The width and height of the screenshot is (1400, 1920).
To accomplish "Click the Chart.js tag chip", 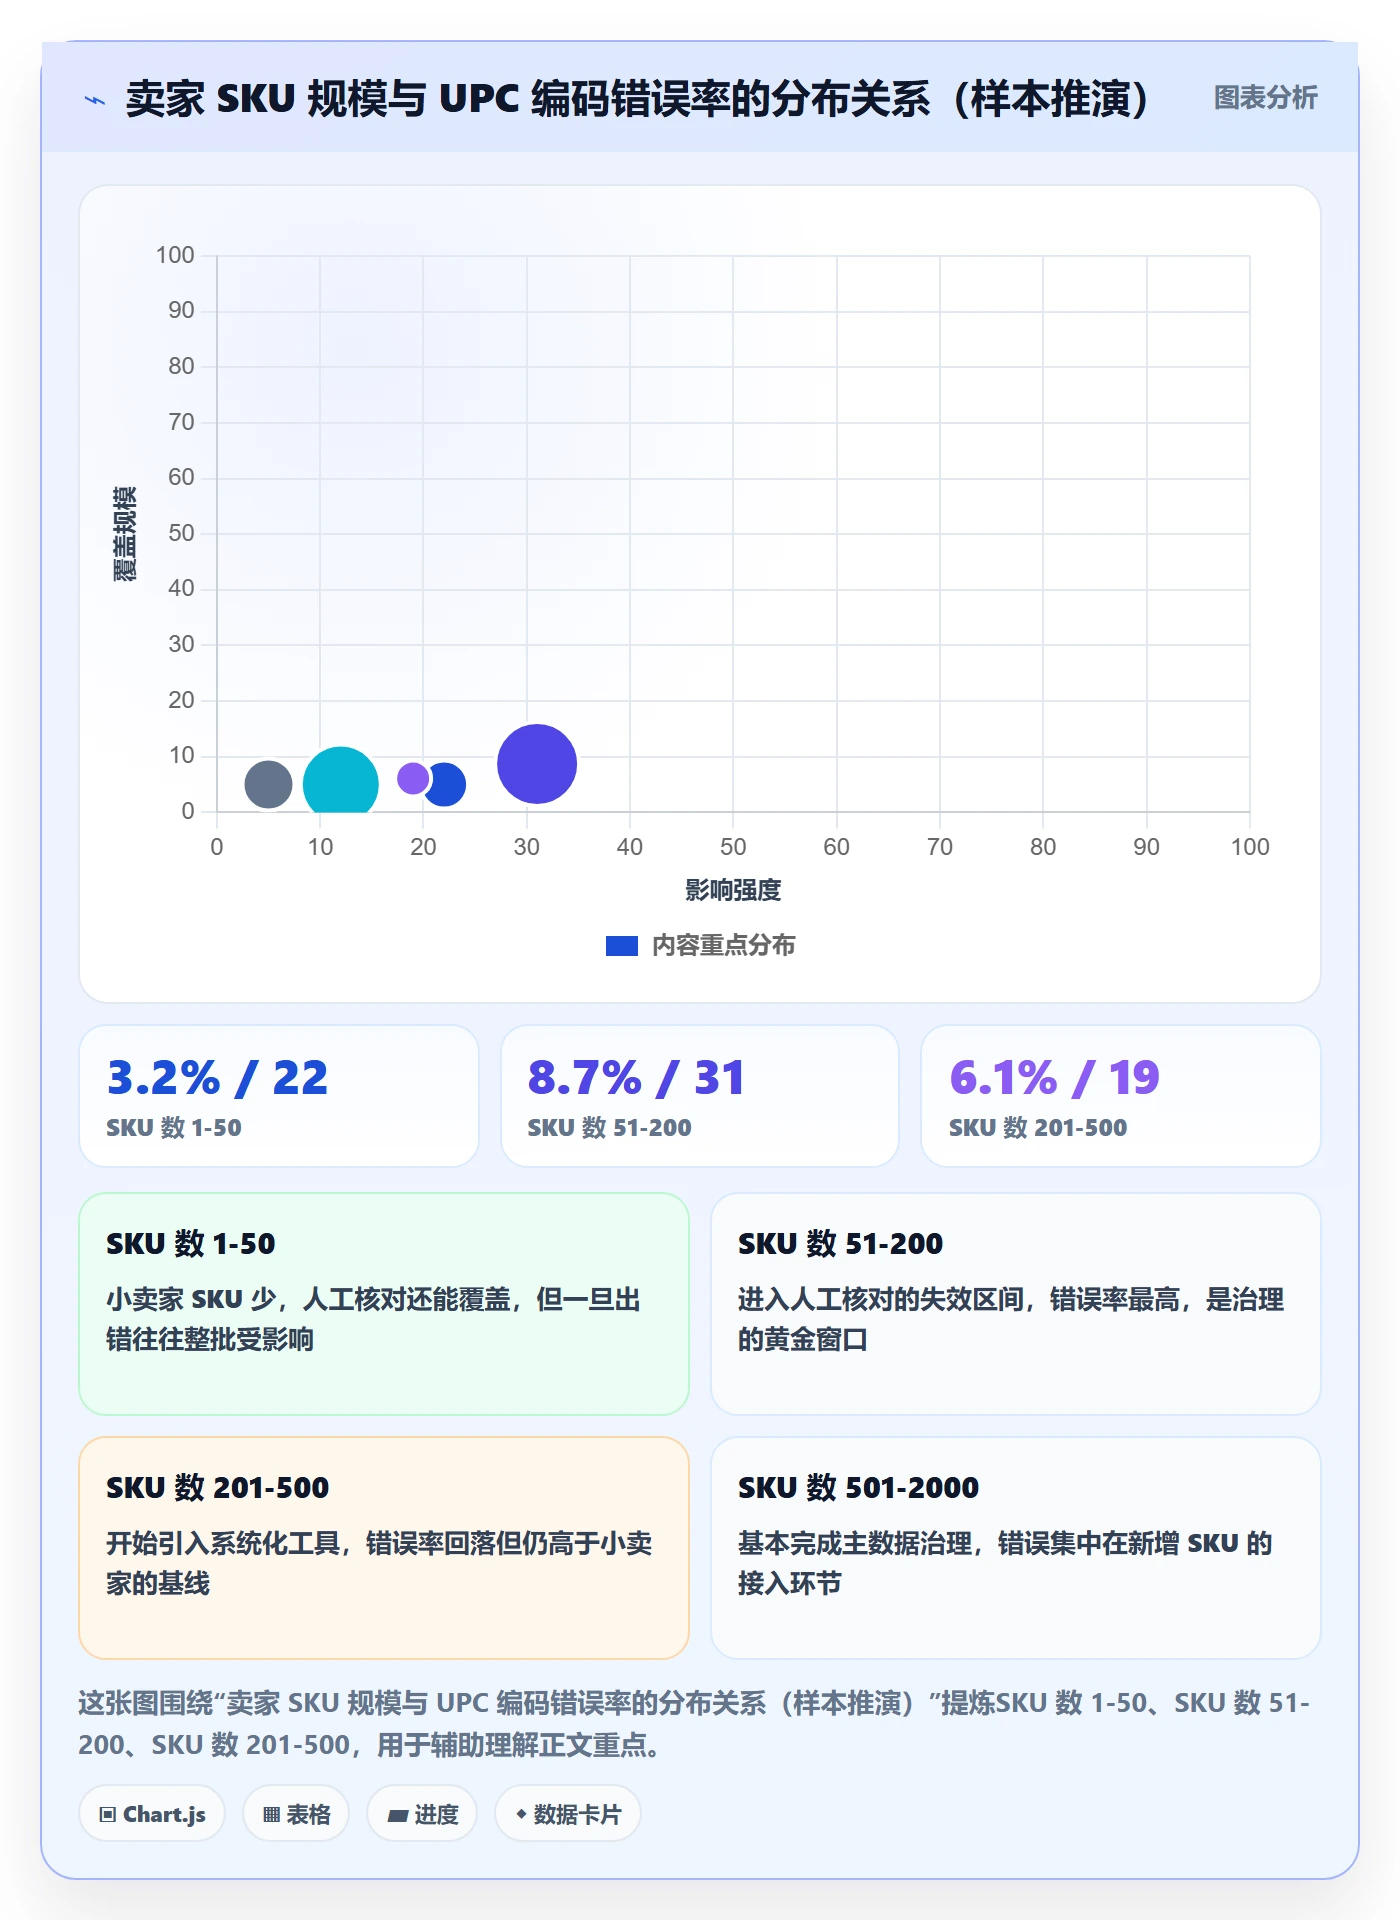I will click(x=152, y=1814).
